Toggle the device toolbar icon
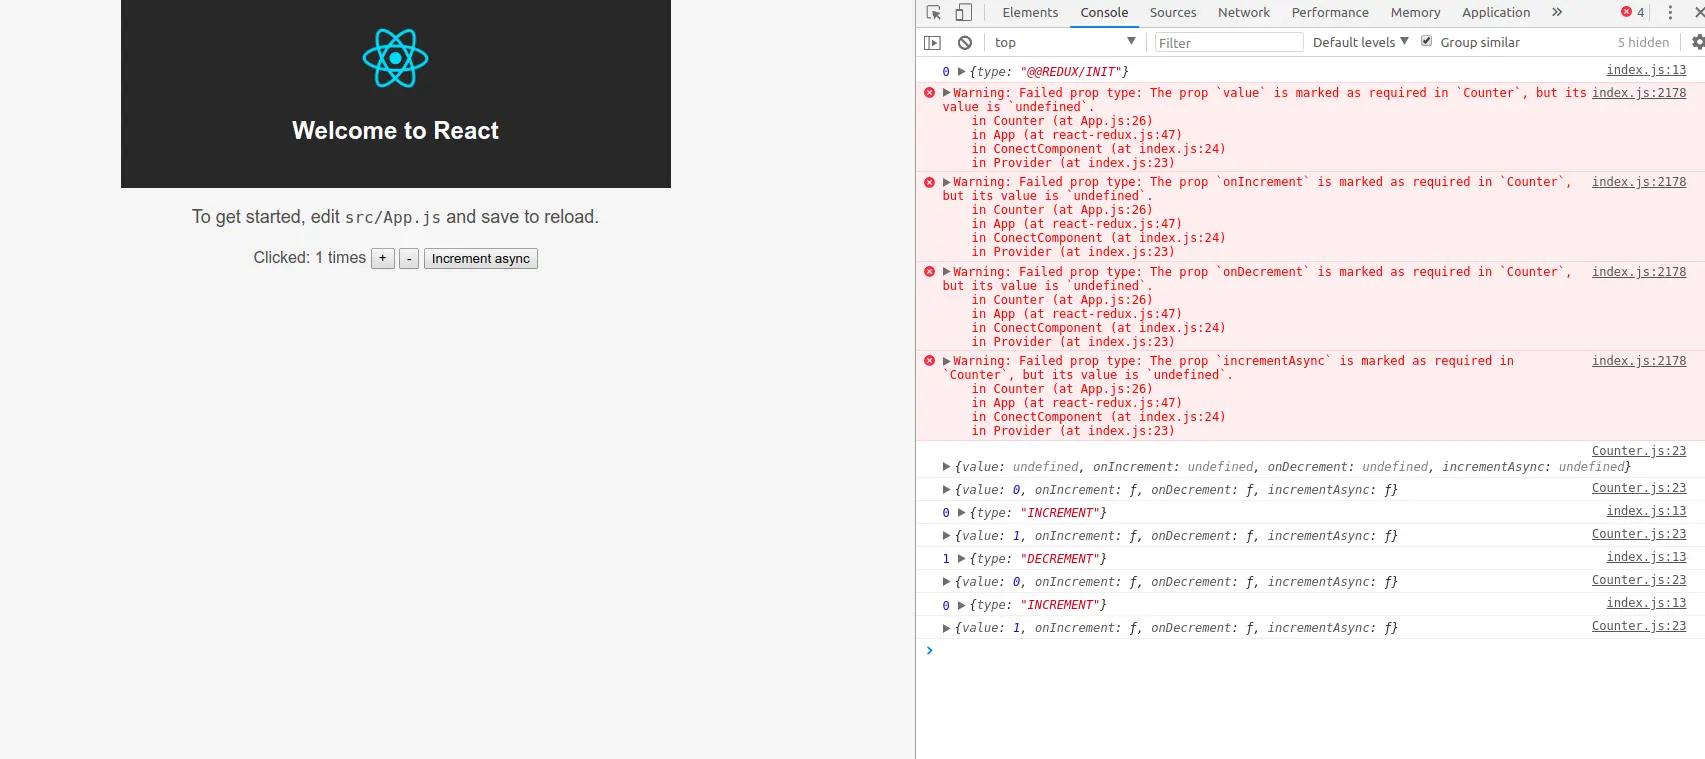Image resolution: width=1705 pixels, height=759 pixels. [x=963, y=13]
